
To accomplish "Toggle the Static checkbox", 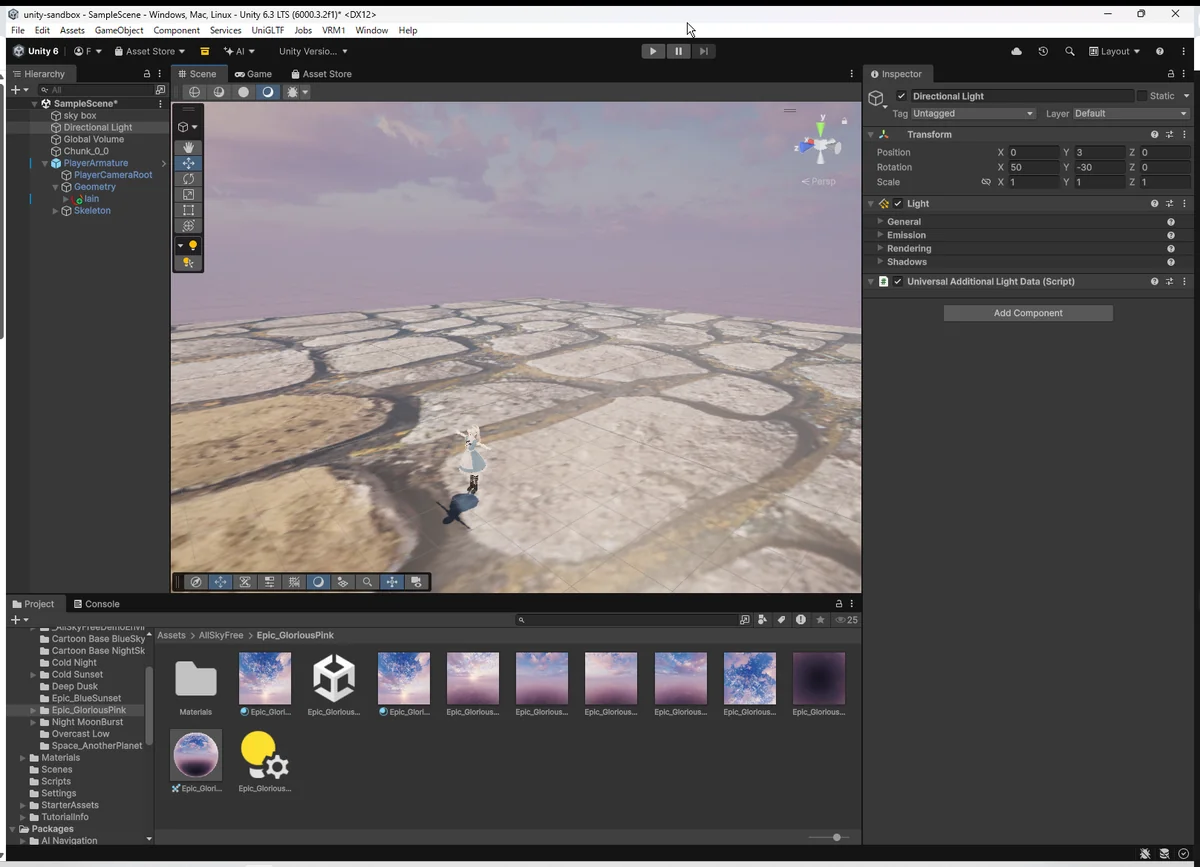I will pos(1142,96).
